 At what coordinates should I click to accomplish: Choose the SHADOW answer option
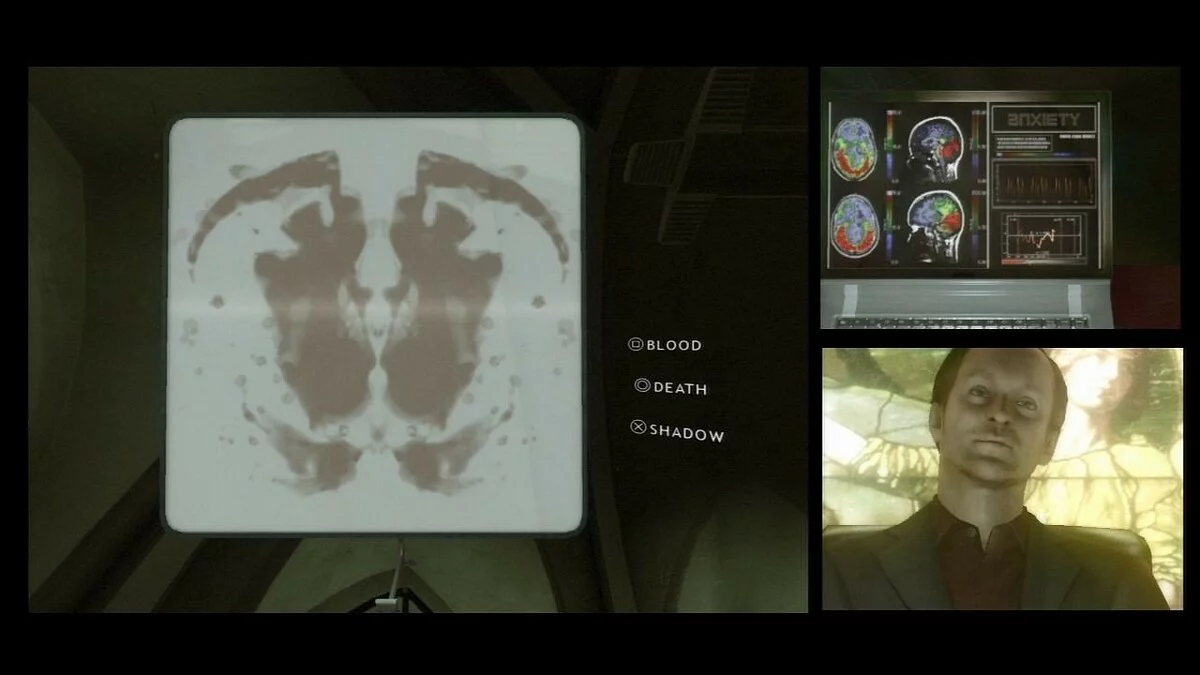pos(677,430)
